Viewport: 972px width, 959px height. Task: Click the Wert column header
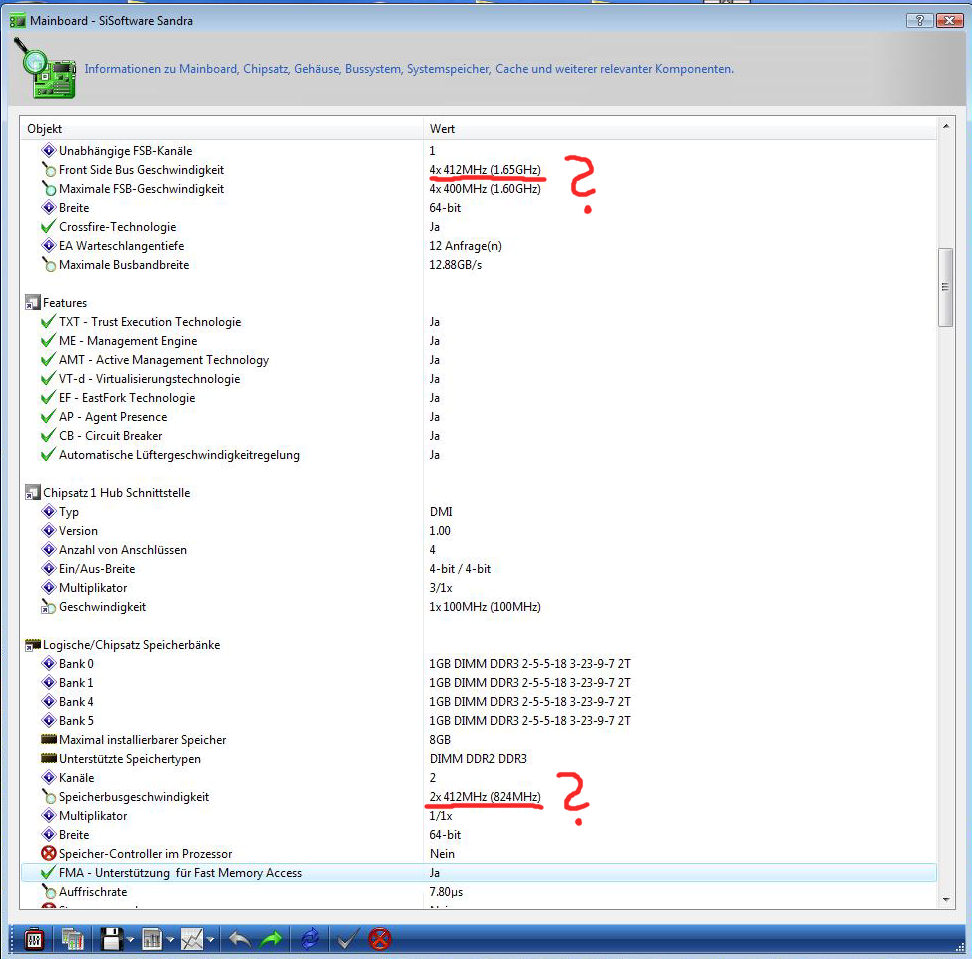click(x=680, y=128)
